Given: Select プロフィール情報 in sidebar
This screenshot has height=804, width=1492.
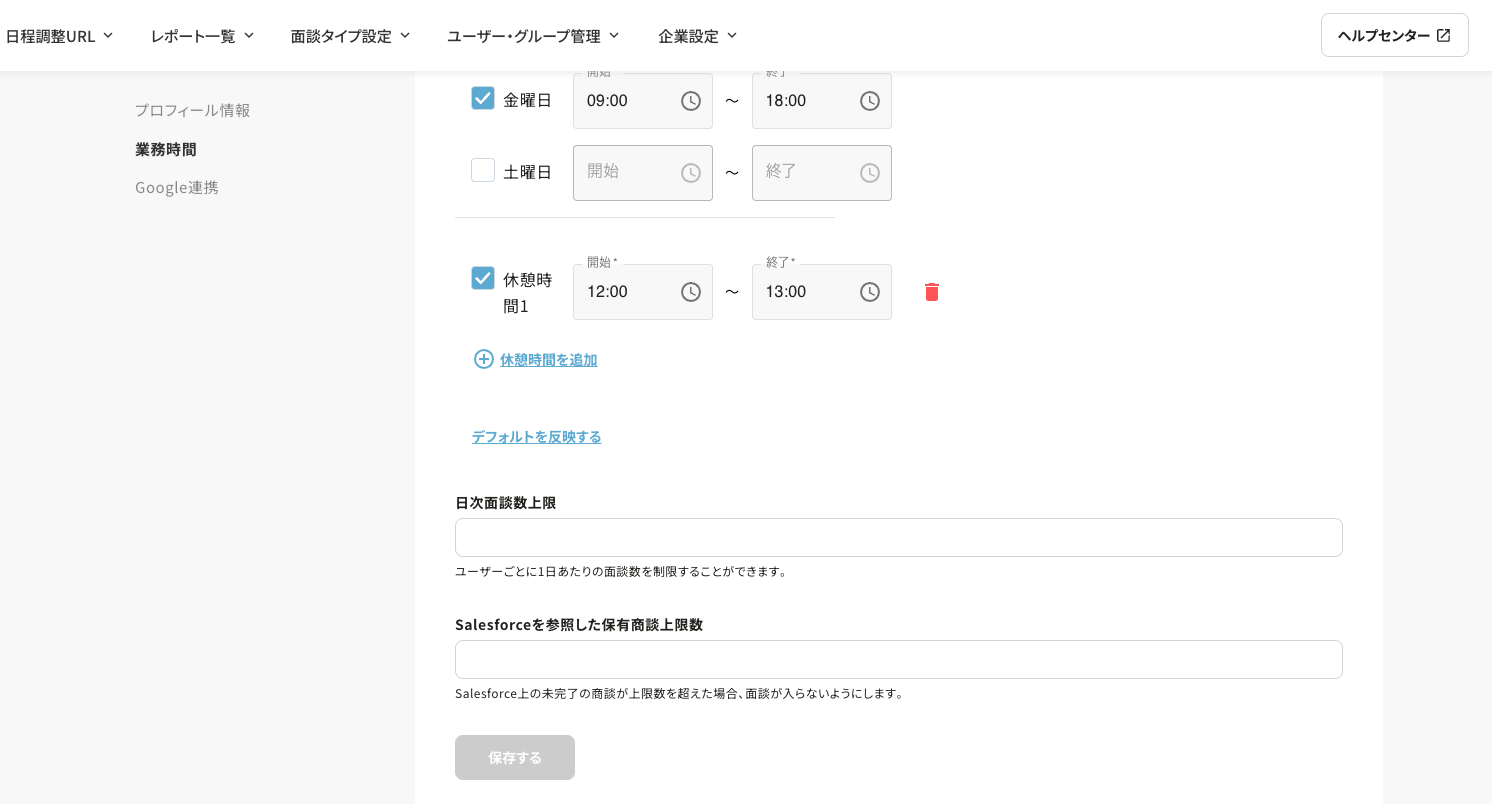Looking at the screenshot, I should pyautogui.click(x=192, y=110).
